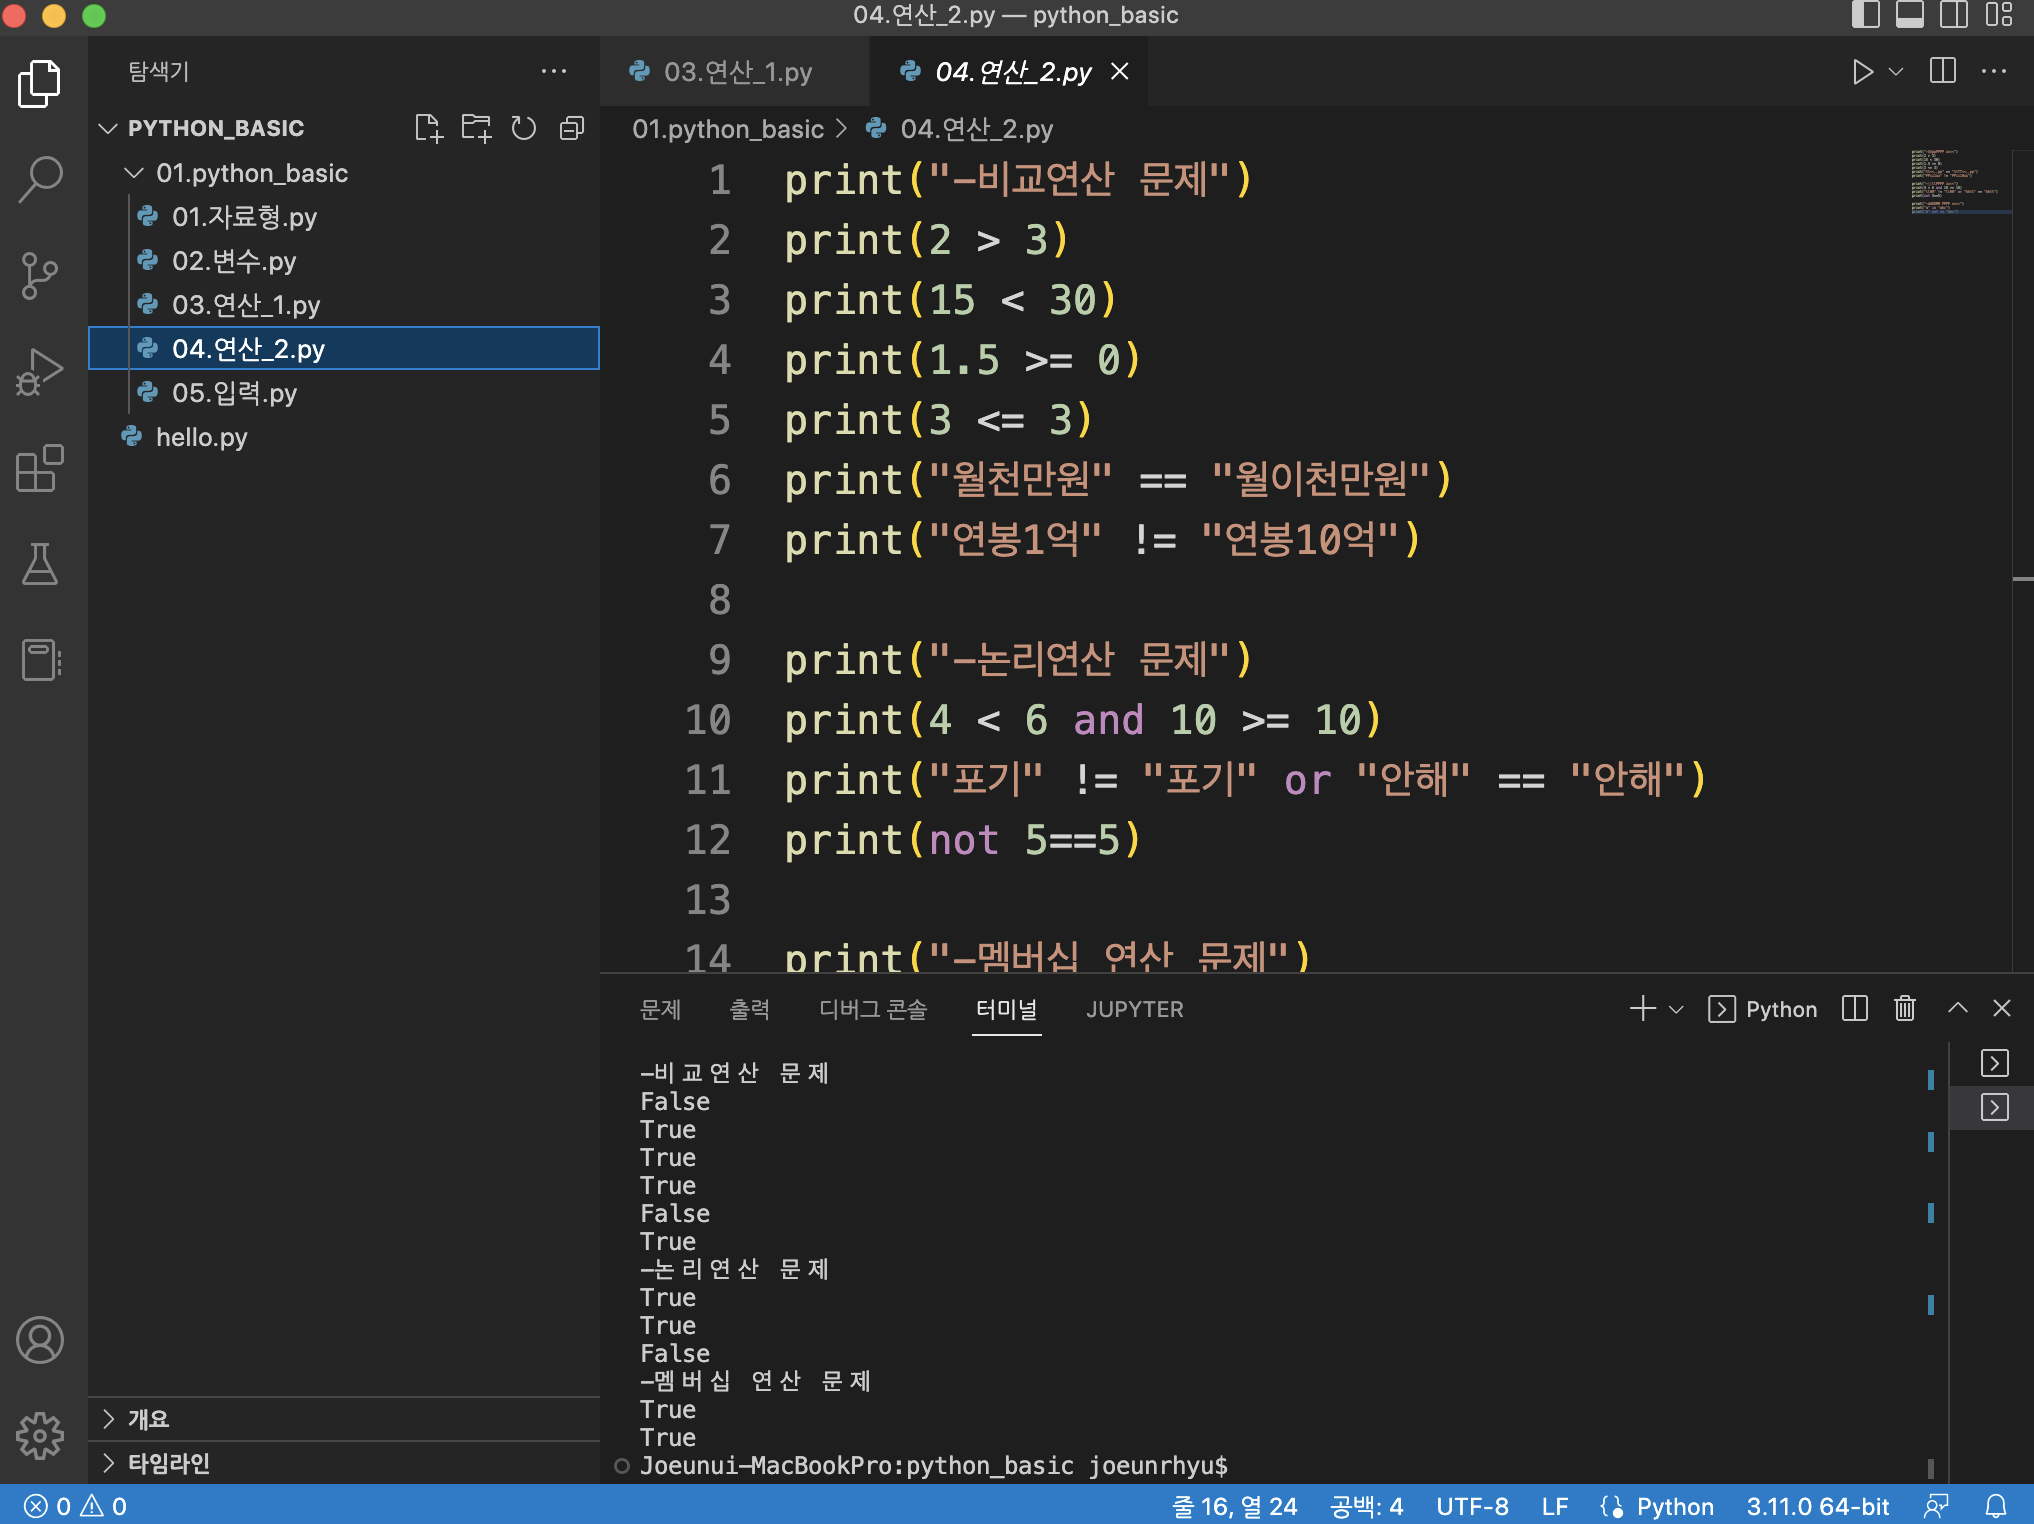Select language mode Python in status bar
The width and height of the screenshot is (2034, 1524).
coord(1675,1506)
